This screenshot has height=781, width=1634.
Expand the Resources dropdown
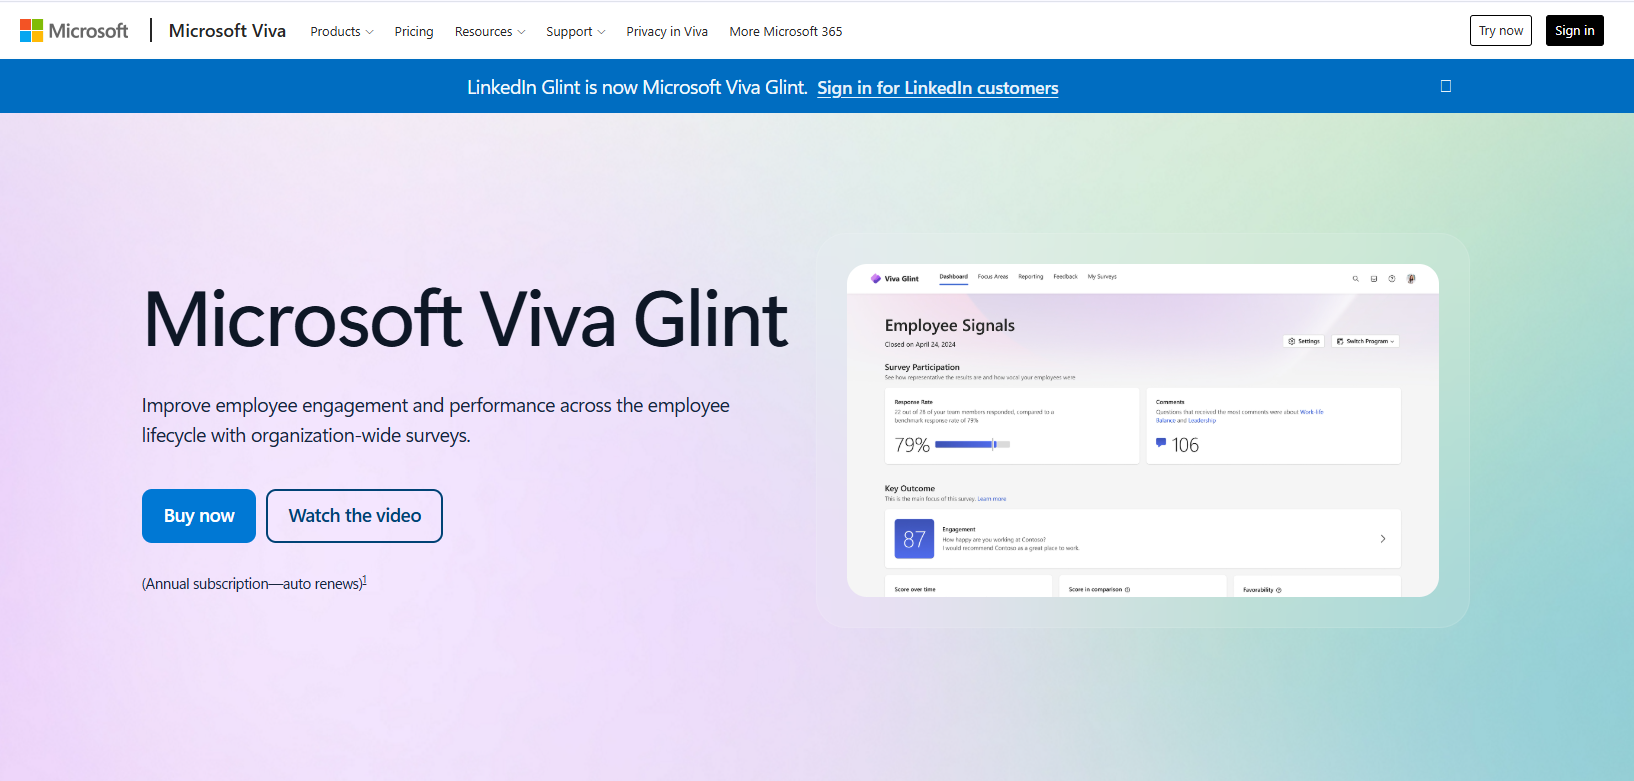[x=490, y=32]
